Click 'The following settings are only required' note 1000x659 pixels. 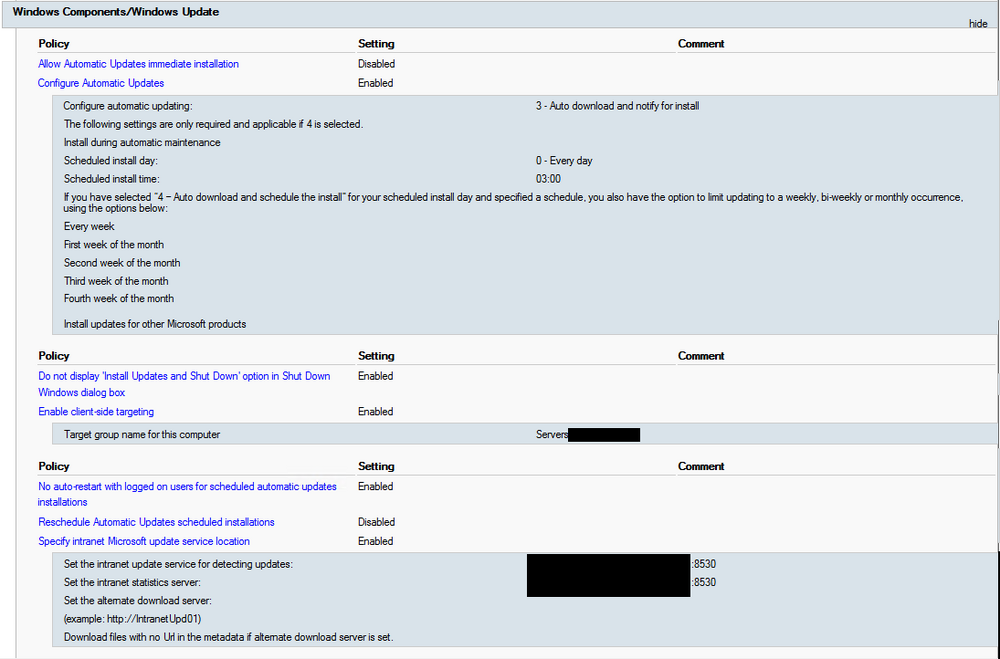click(x=213, y=124)
